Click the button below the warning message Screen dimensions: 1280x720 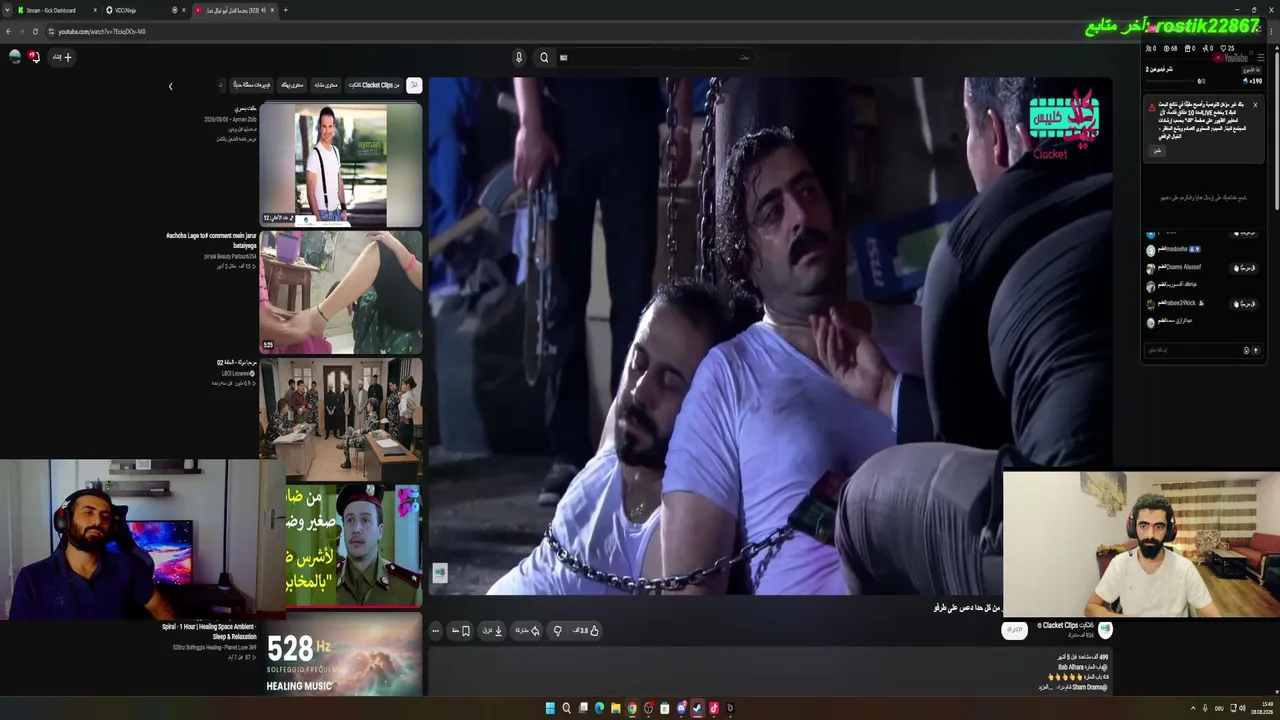[1158, 151]
